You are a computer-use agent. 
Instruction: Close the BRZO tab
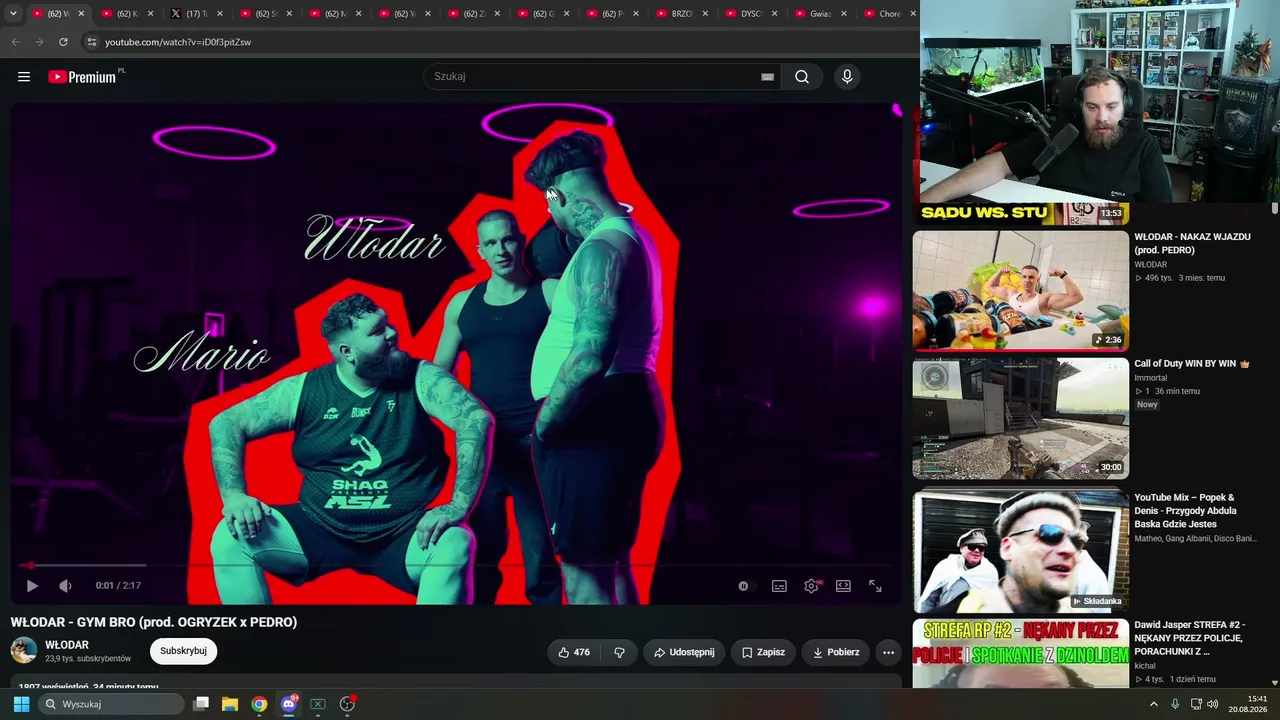705,14
